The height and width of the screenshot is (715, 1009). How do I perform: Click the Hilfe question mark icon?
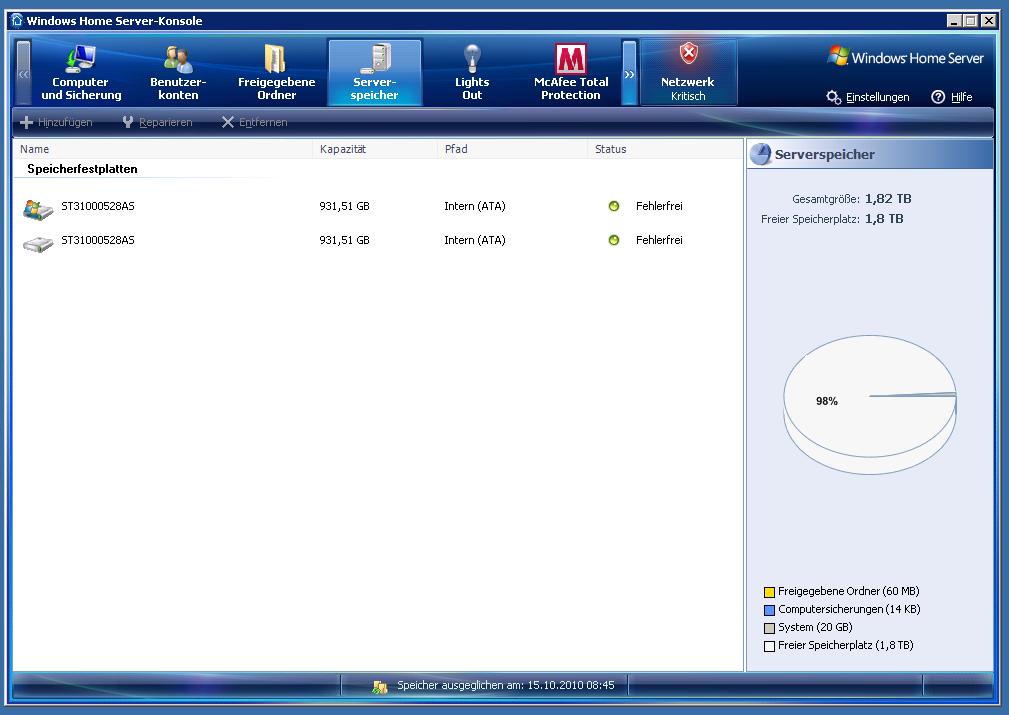click(938, 97)
